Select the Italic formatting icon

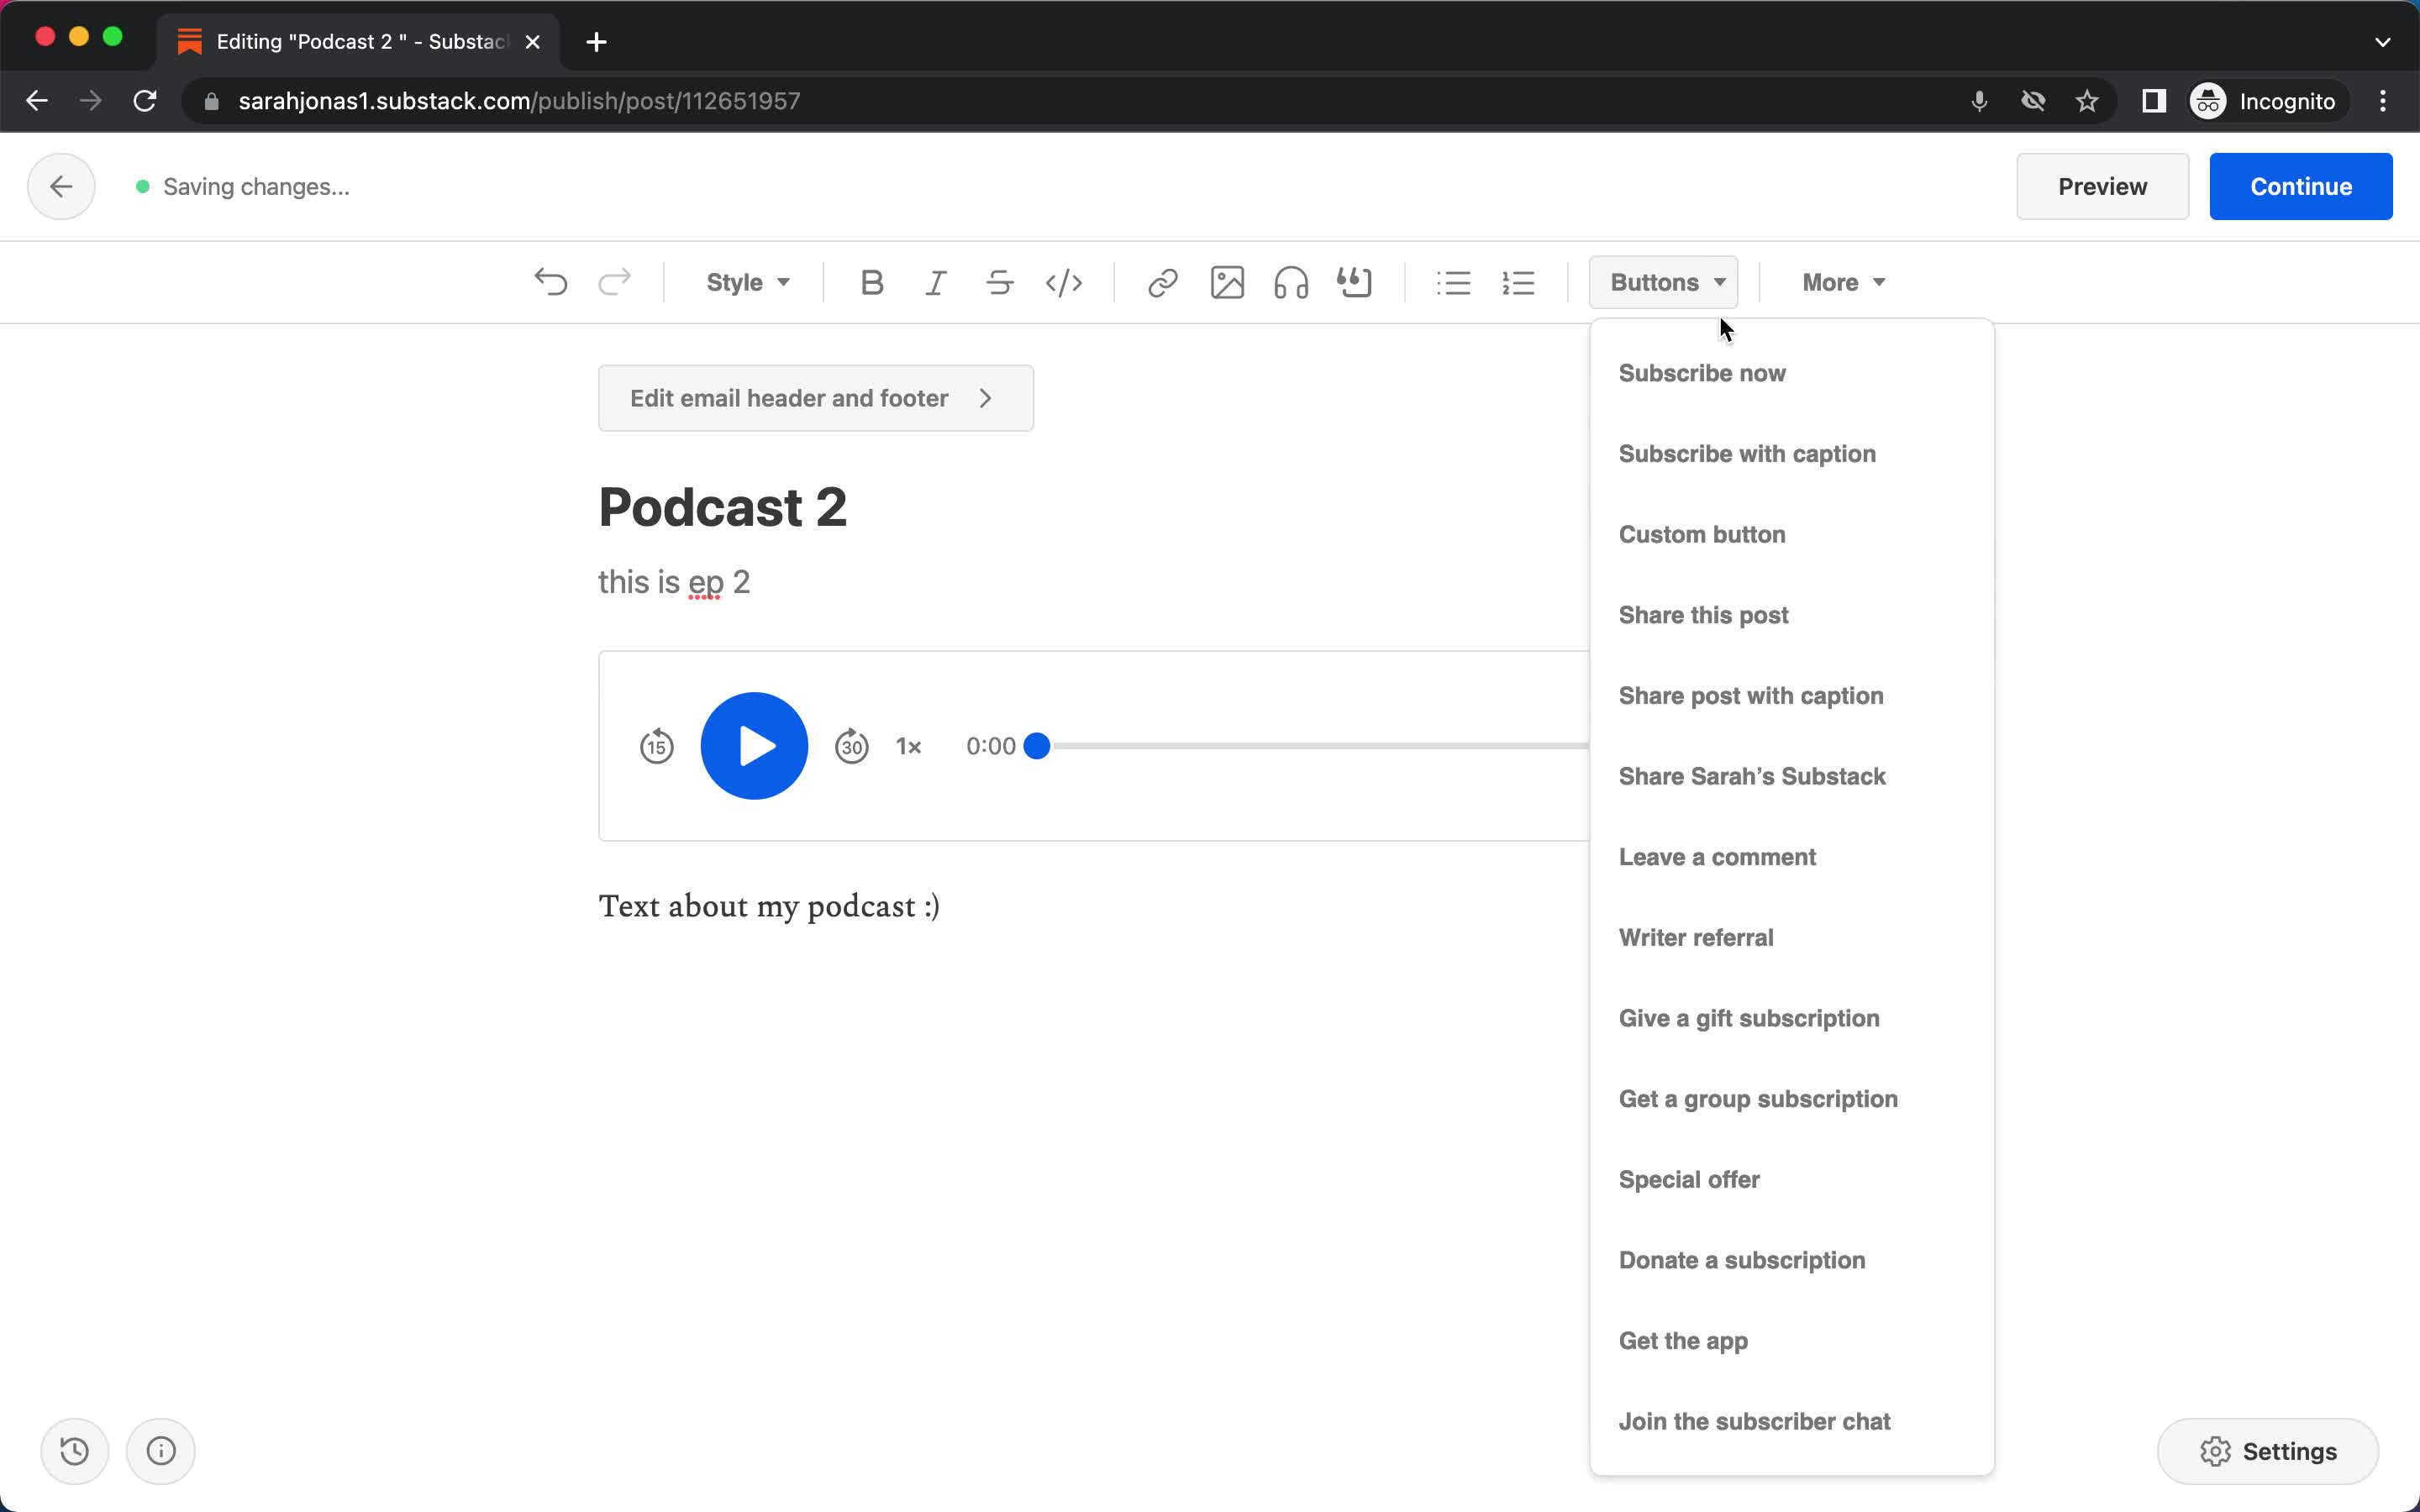pyautogui.click(x=935, y=282)
